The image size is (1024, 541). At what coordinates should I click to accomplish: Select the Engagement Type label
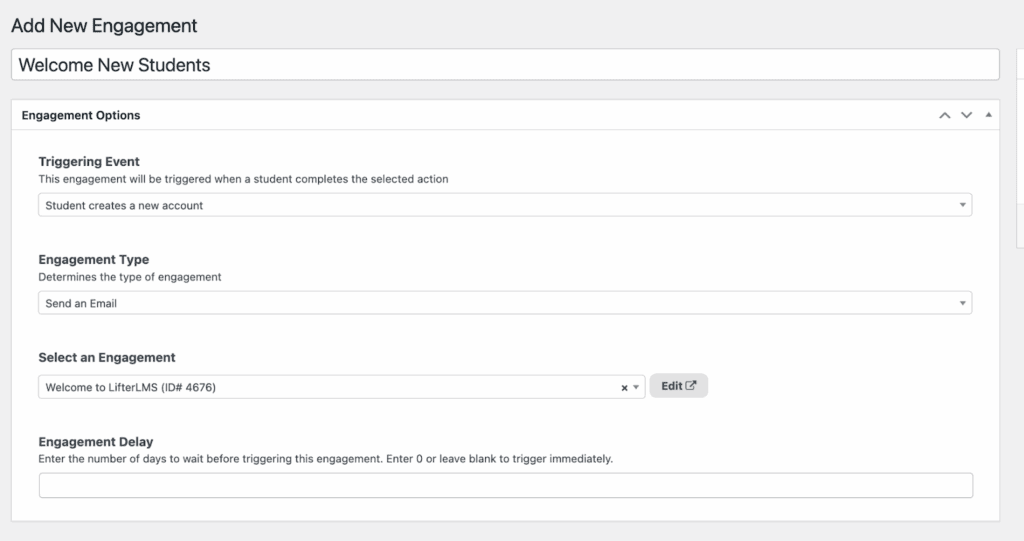[x=93, y=259]
